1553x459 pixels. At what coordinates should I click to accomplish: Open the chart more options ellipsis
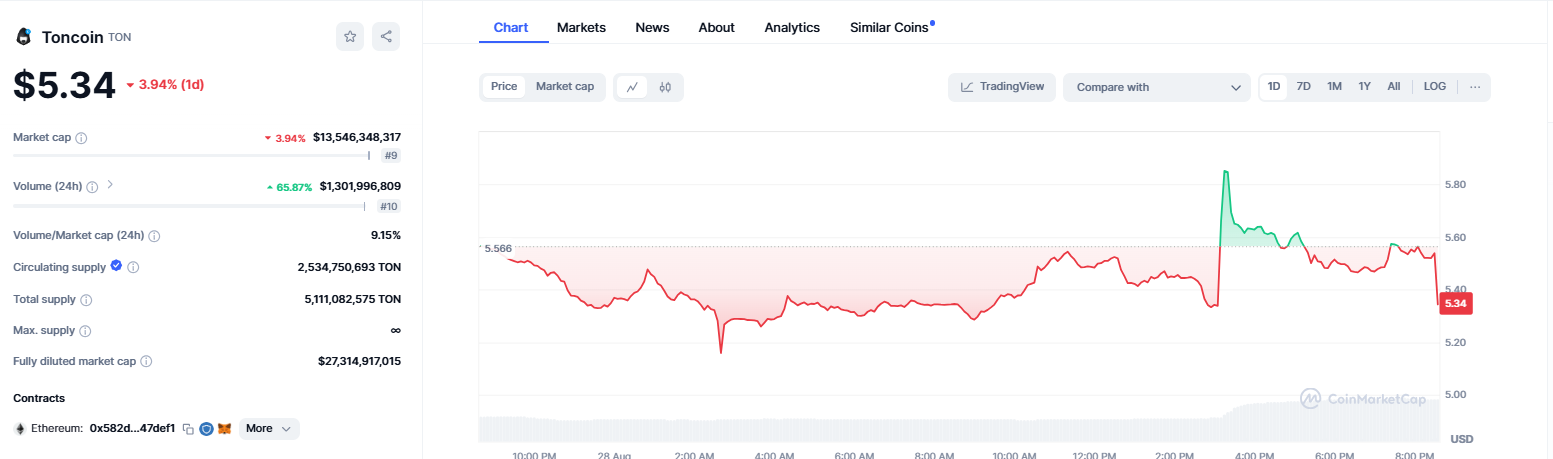pos(1475,87)
